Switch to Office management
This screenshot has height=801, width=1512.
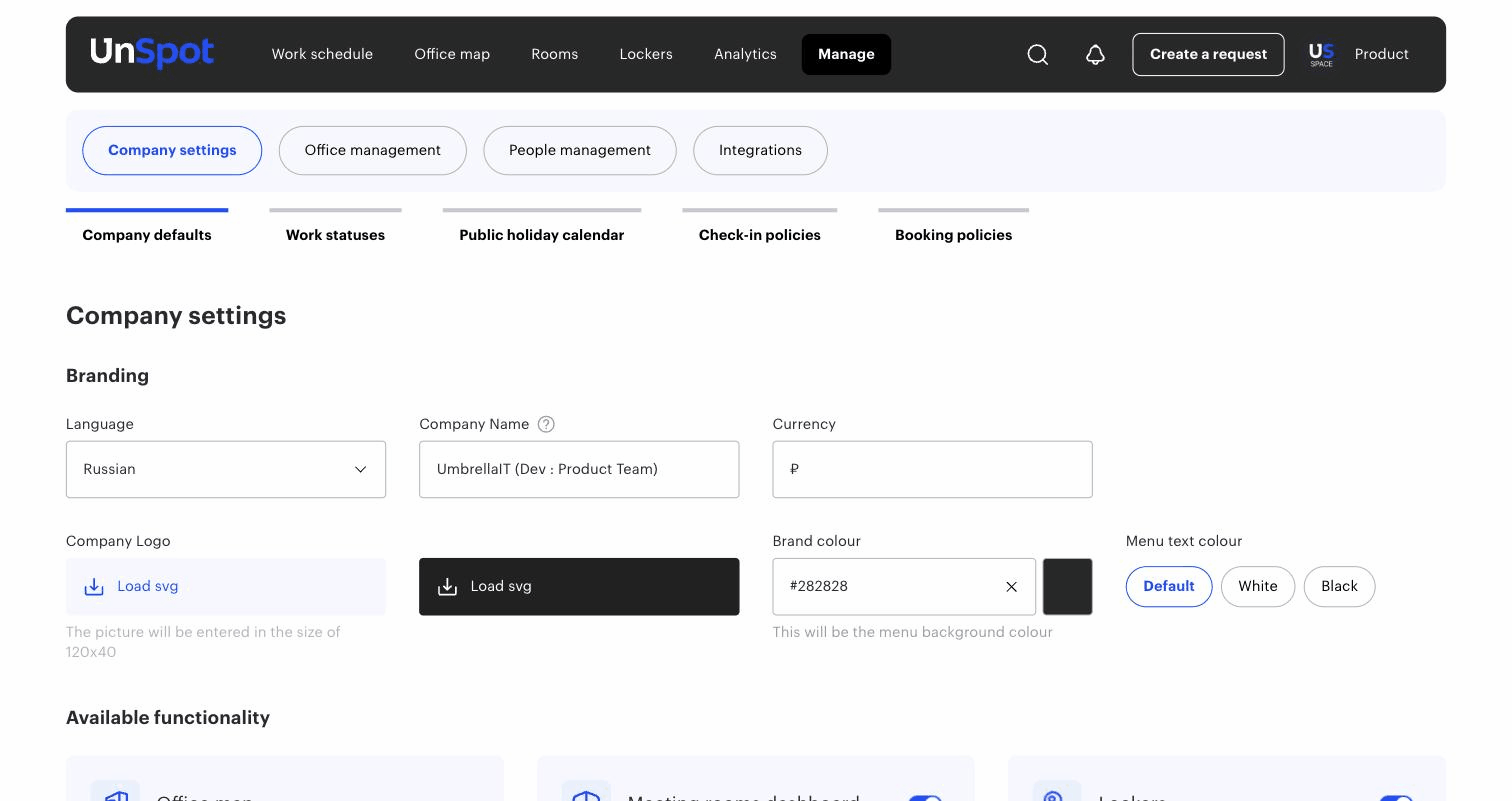tap(373, 150)
